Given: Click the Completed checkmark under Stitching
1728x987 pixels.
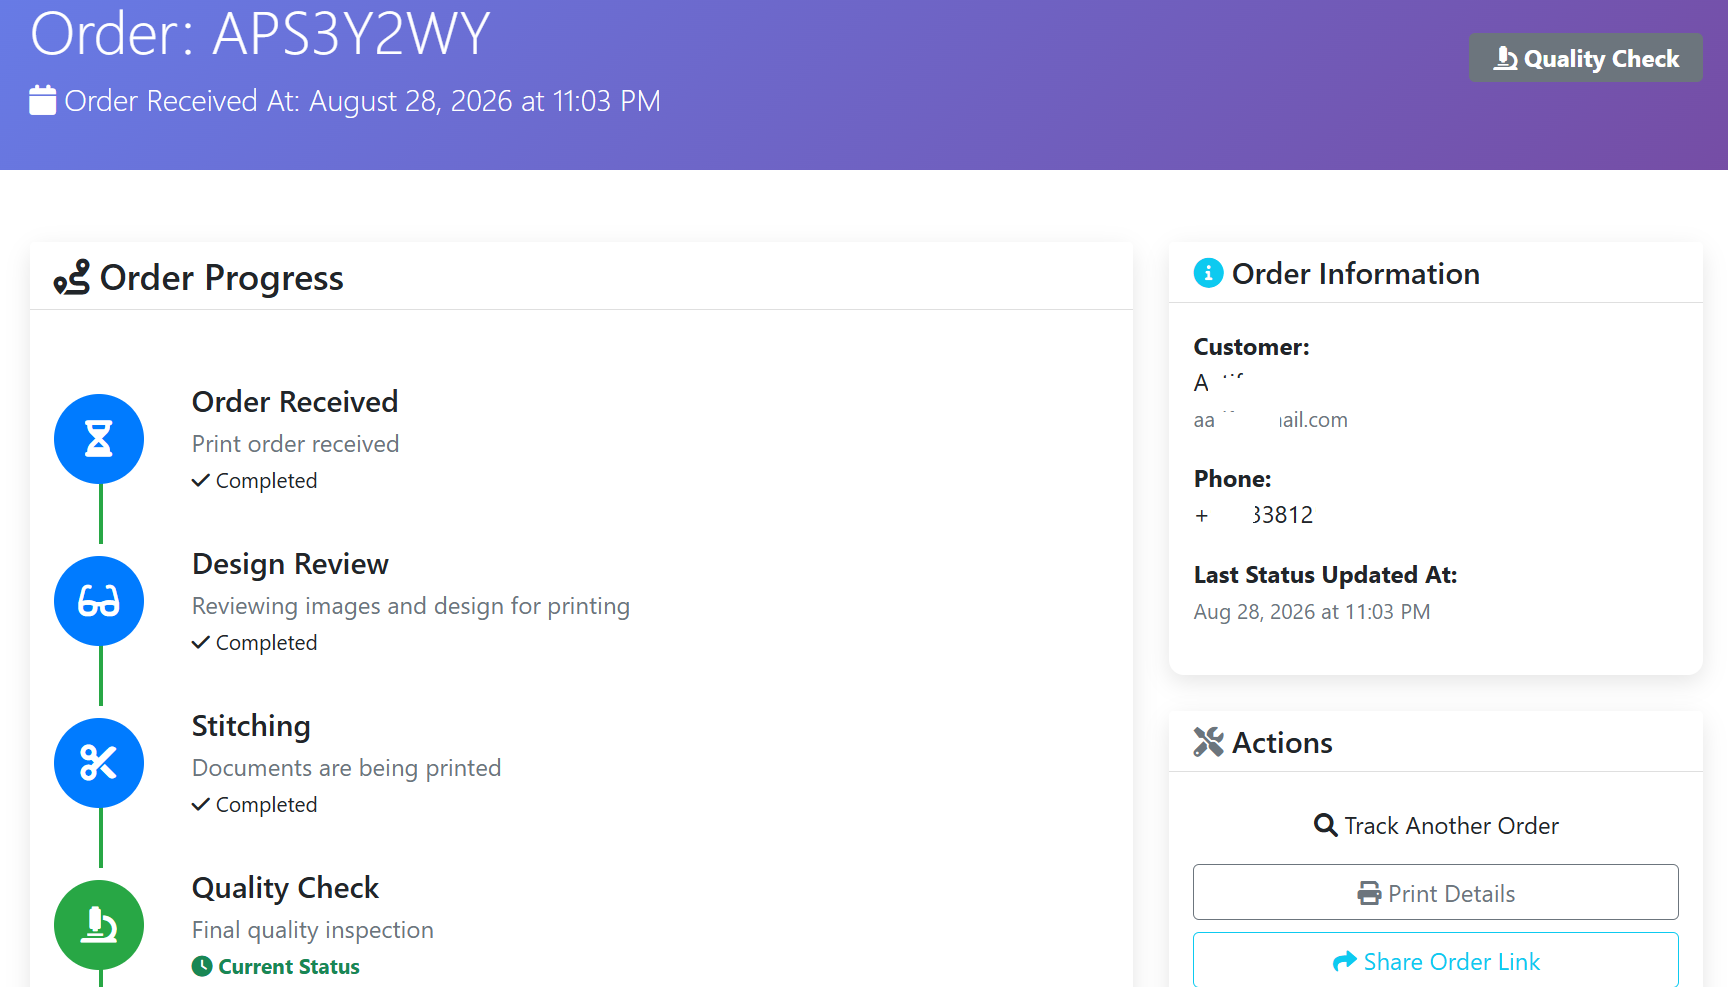Looking at the screenshot, I should (x=255, y=804).
